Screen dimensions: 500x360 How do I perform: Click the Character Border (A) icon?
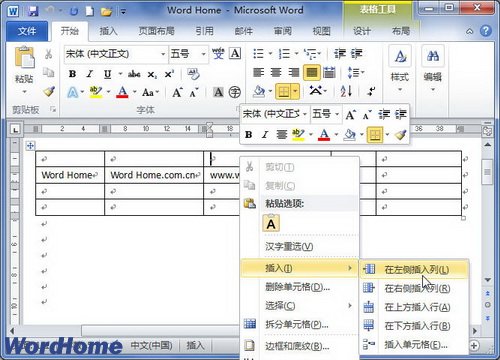click(x=235, y=53)
